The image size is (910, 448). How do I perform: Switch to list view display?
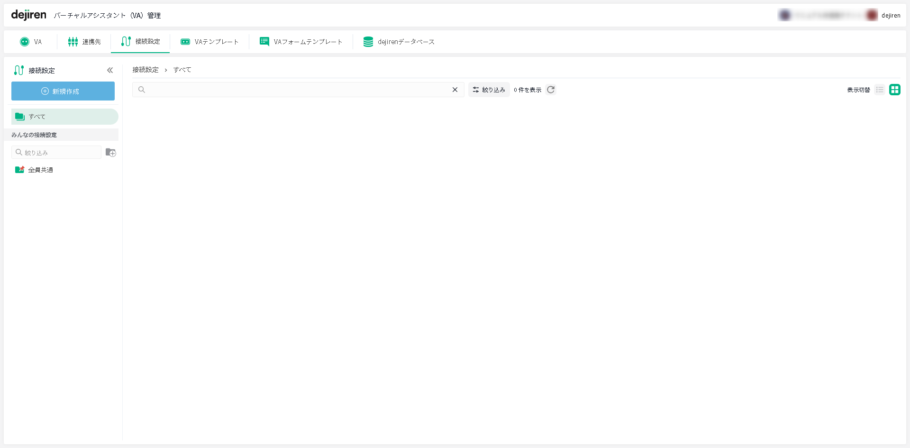[x=880, y=90]
